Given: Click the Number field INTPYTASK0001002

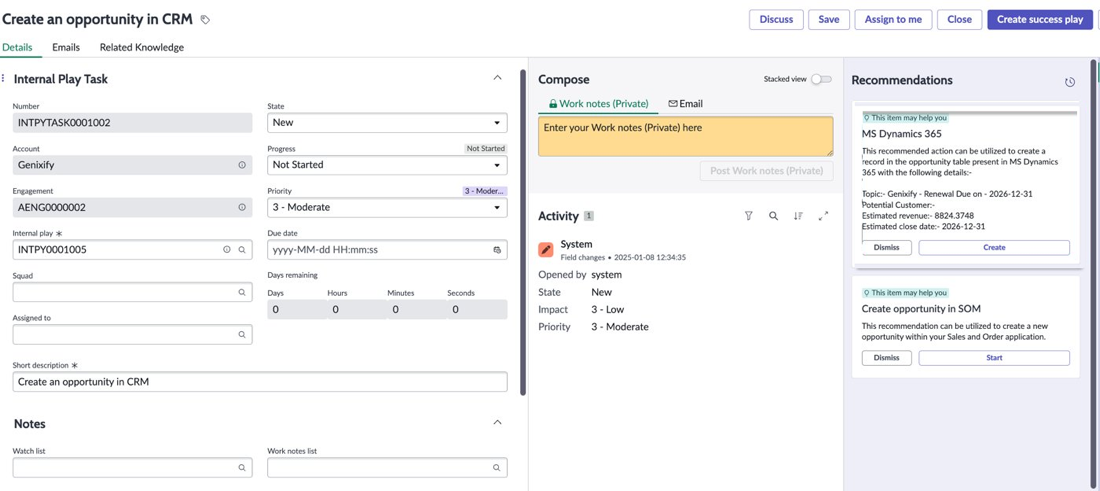Looking at the screenshot, I should click(x=132, y=123).
